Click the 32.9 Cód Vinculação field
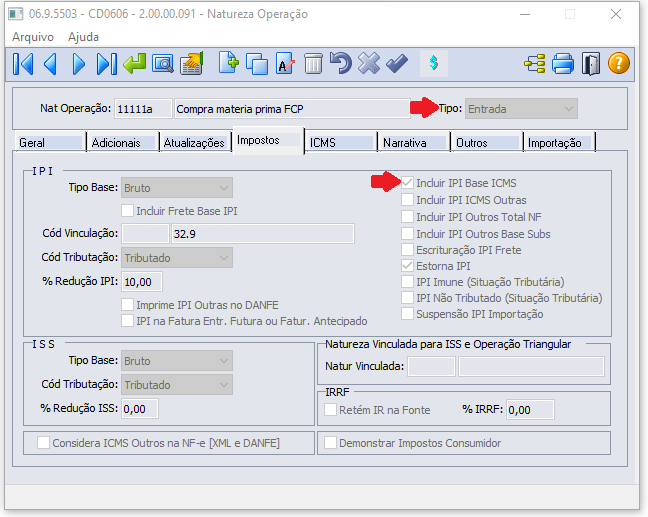 tap(263, 233)
